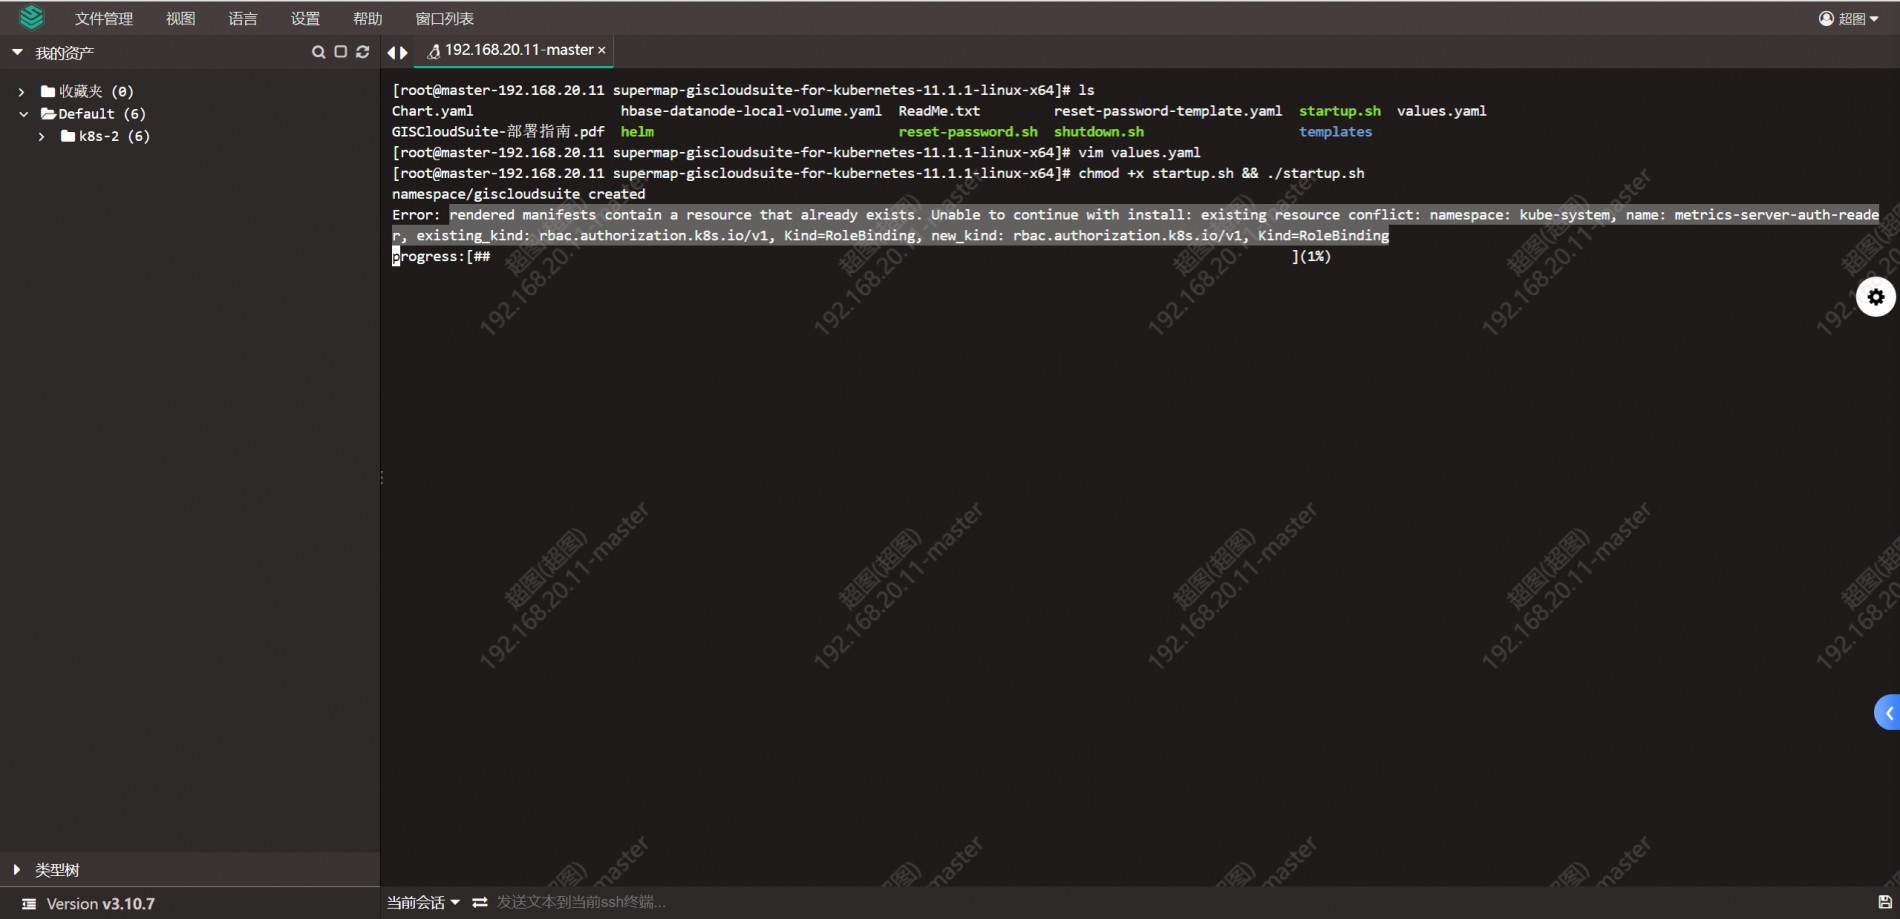
Task: Click startup.sh in terminal listing
Action: [1340, 111]
